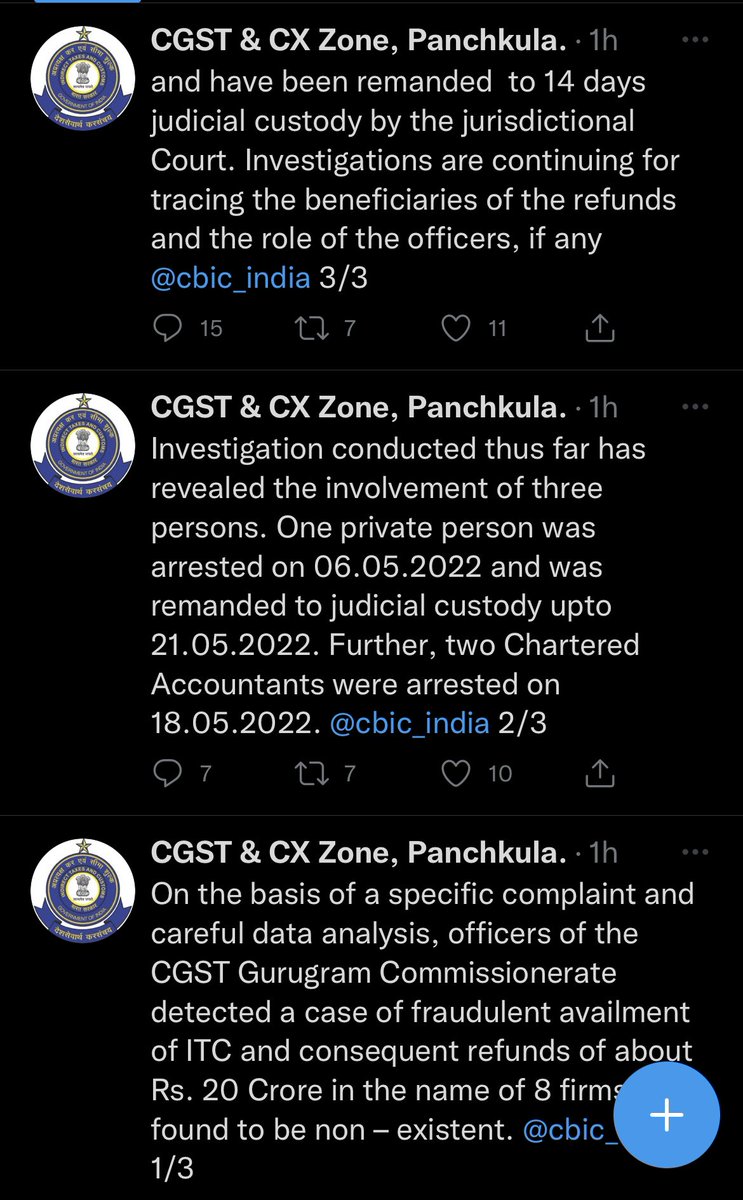Open @cbic_india mention in 3/3 tweet
Viewport: 743px width, 1200px height.
click(x=230, y=277)
